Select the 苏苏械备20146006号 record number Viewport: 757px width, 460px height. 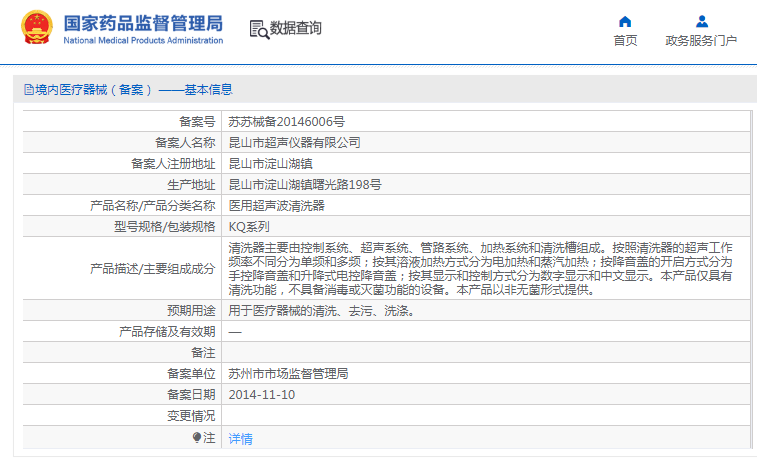(286, 122)
